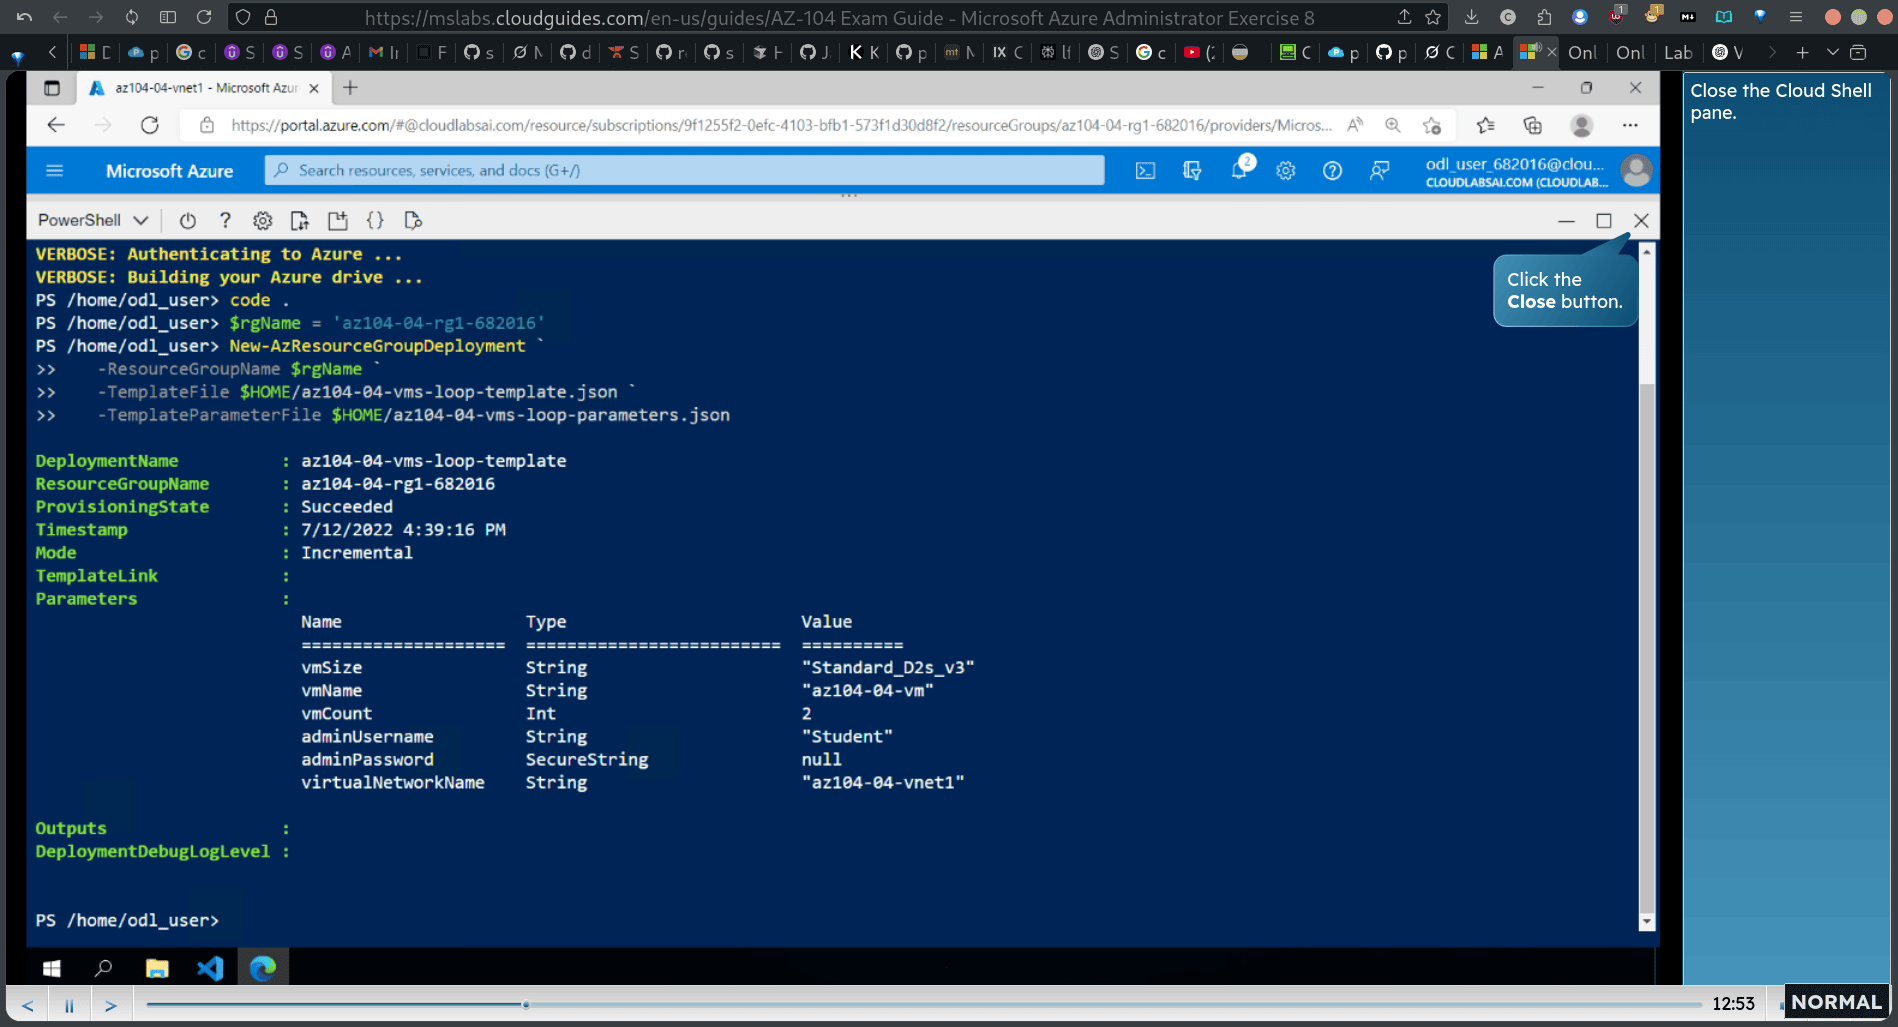Open Azure portal settings gear

[x=1286, y=171]
